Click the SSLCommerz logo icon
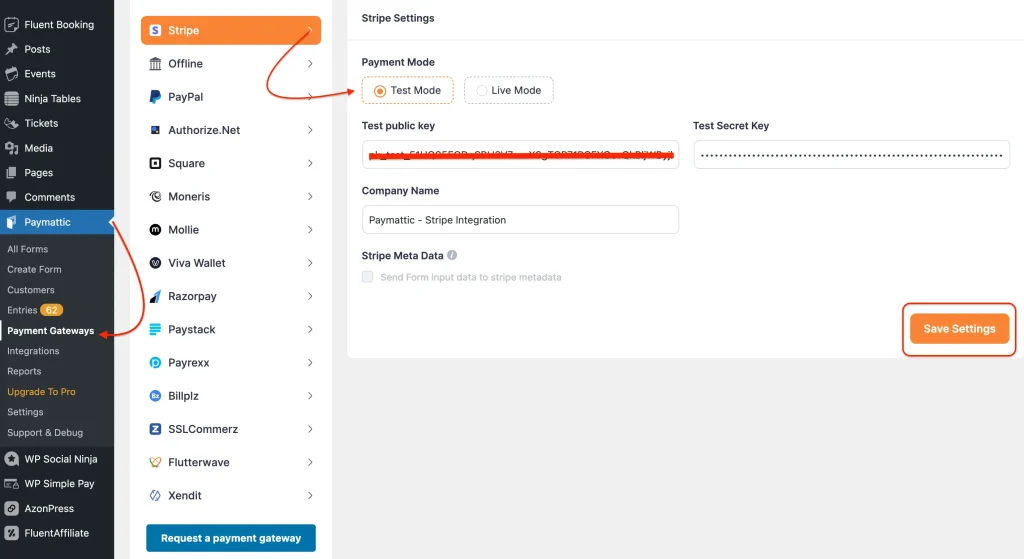 155,429
